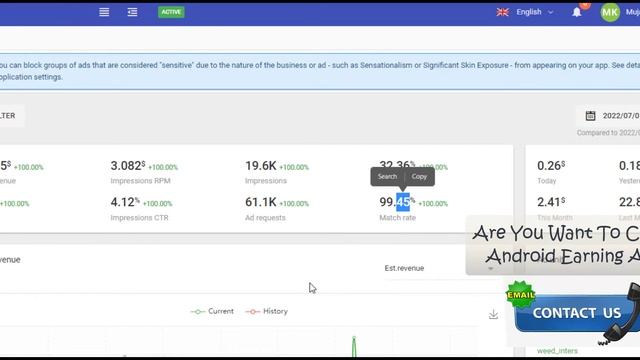Click the Impressions RPM label
The image size is (640, 360).
point(140,180)
